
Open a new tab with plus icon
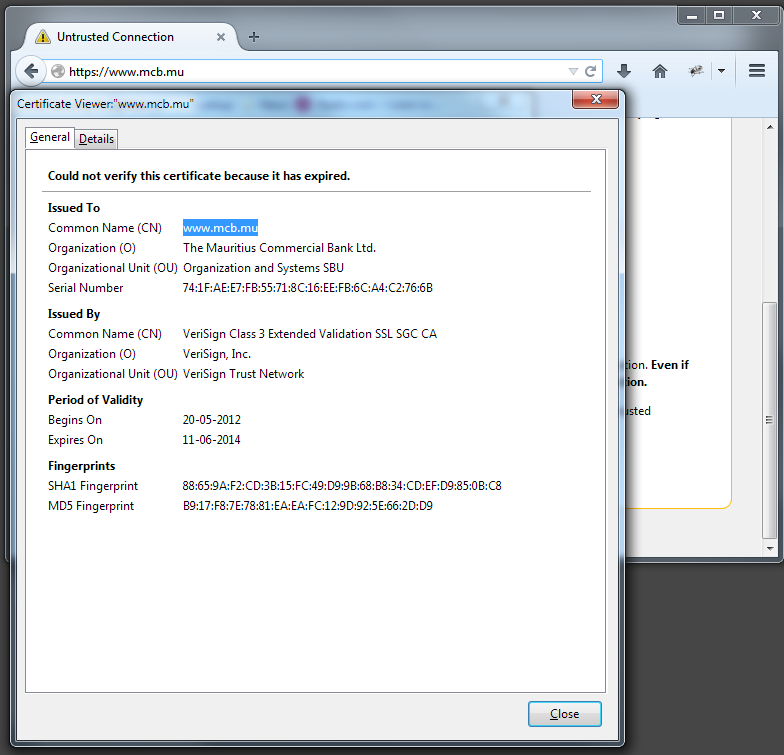point(254,37)
